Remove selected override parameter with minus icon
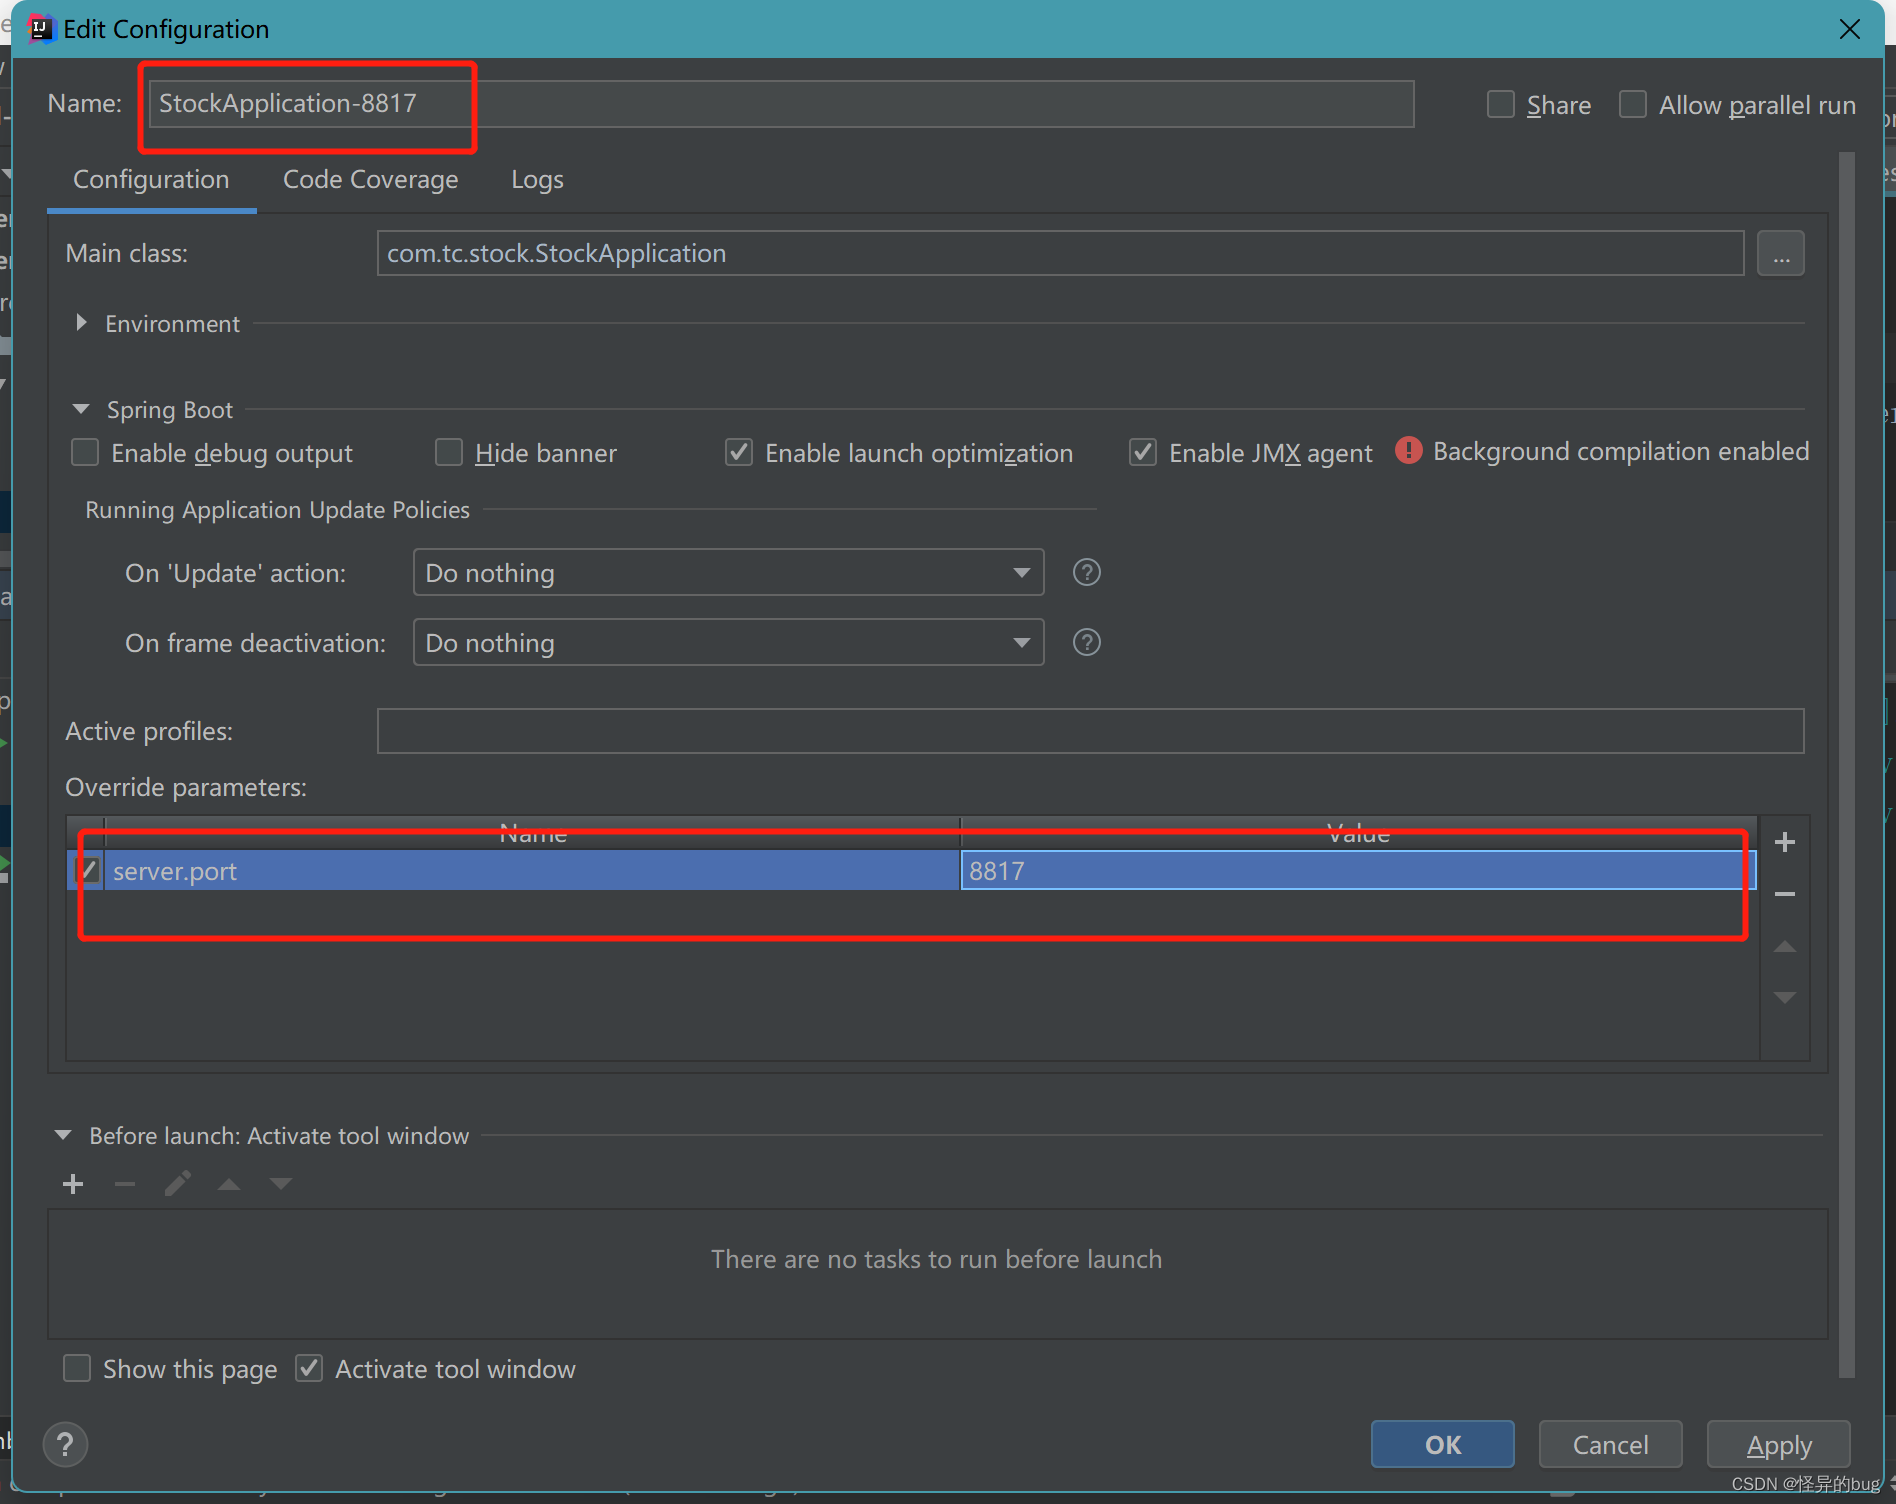This screenshot has height=1504, width=1896. tap(1784, 894)
